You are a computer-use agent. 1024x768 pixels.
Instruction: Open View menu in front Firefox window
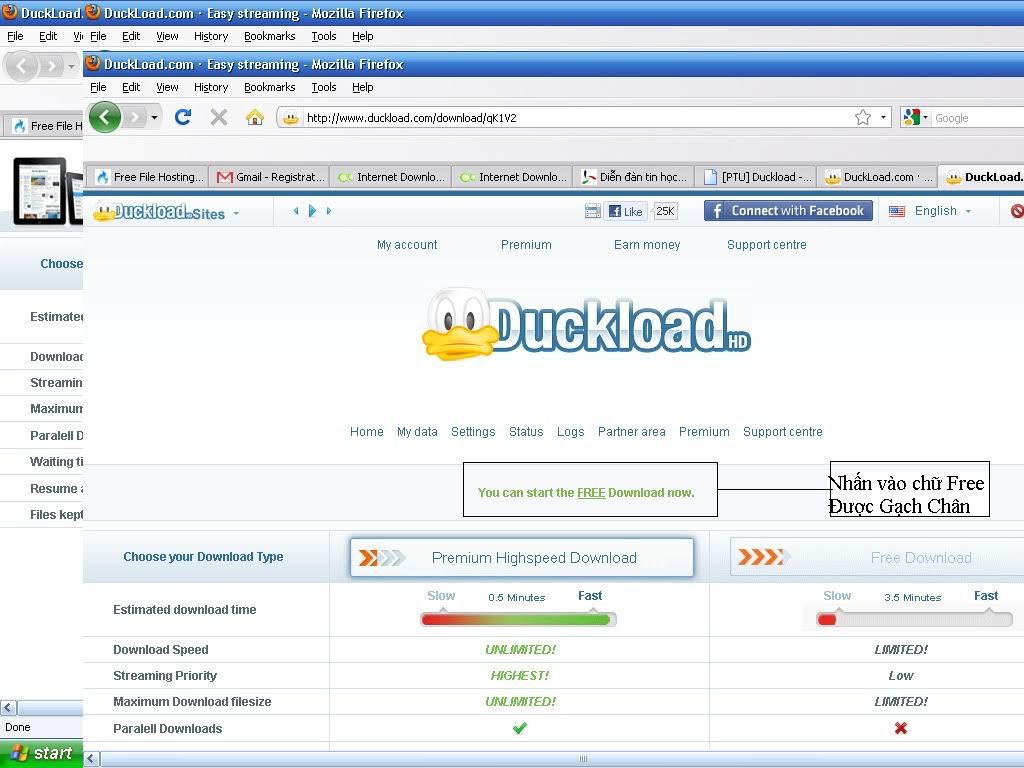tap(167, 87)
